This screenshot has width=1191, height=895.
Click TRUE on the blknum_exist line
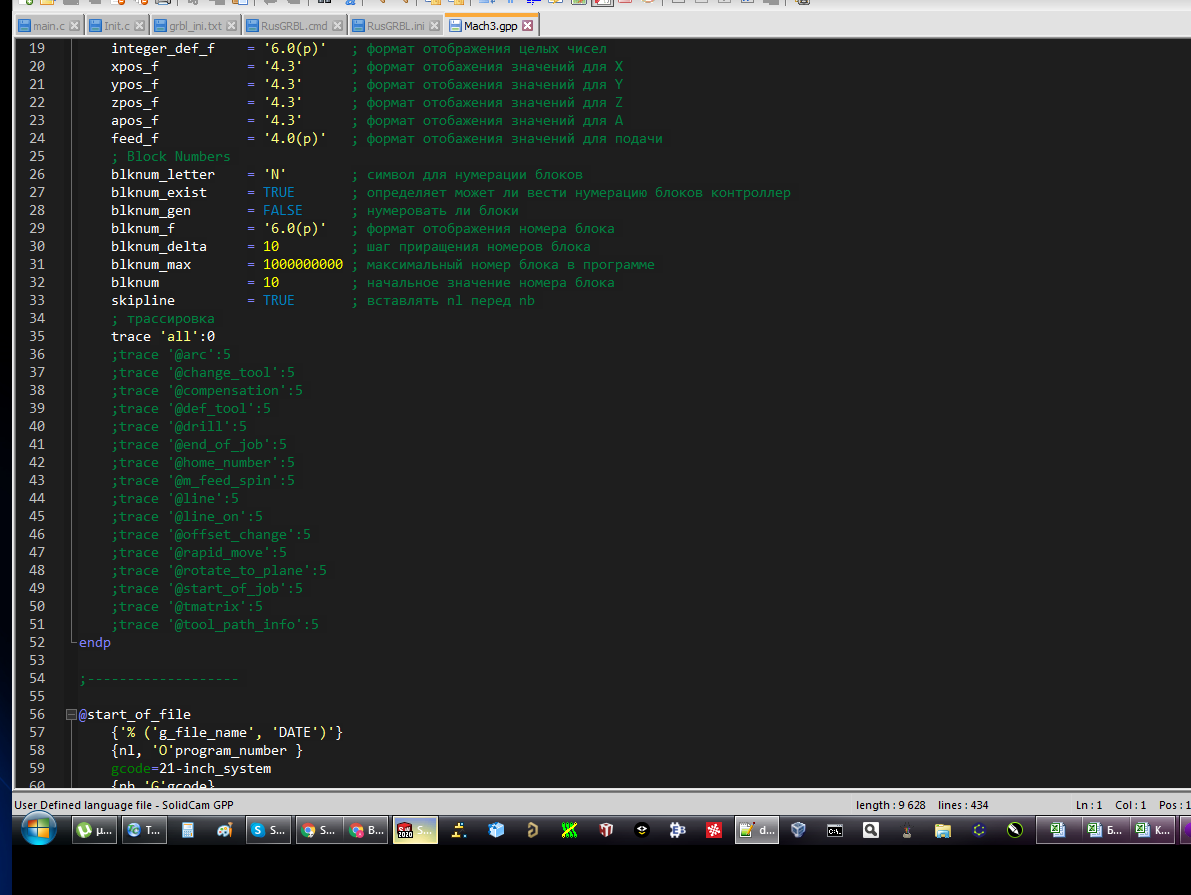[x=279, y=192]
